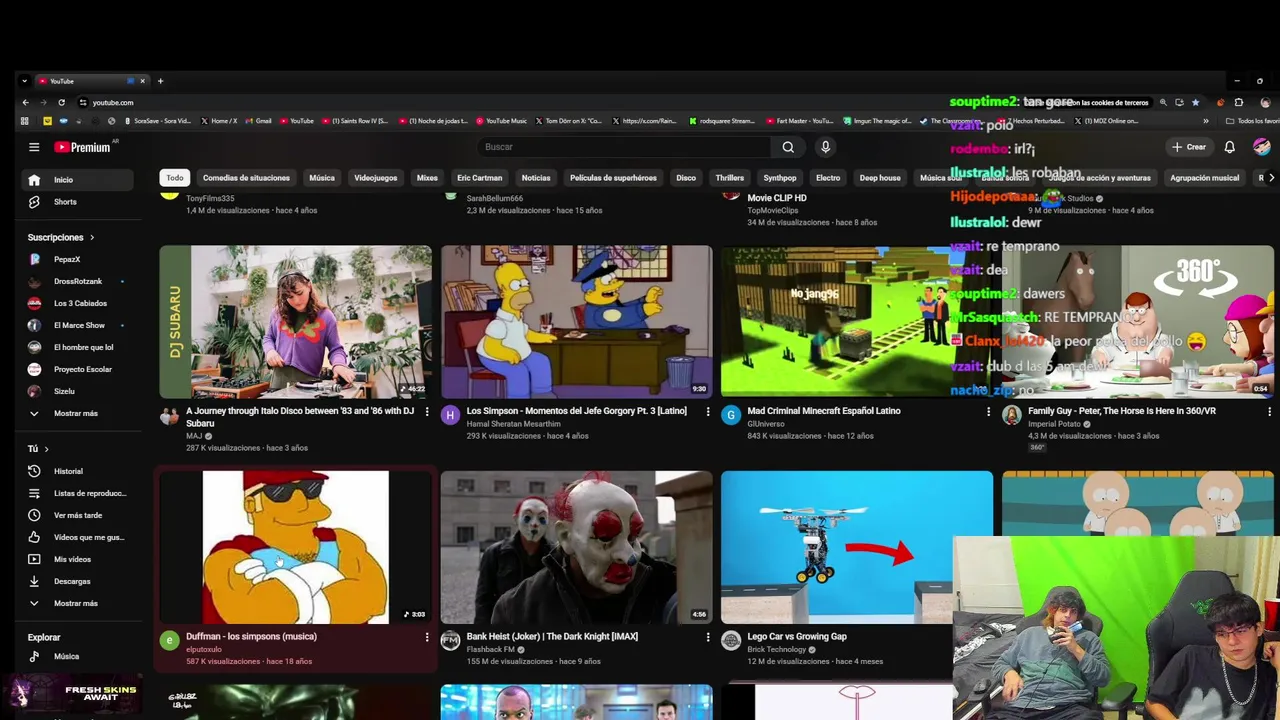Select the Deep house chip
The height and width of the screenshot is (720, 1280).
tap(880, 178)
